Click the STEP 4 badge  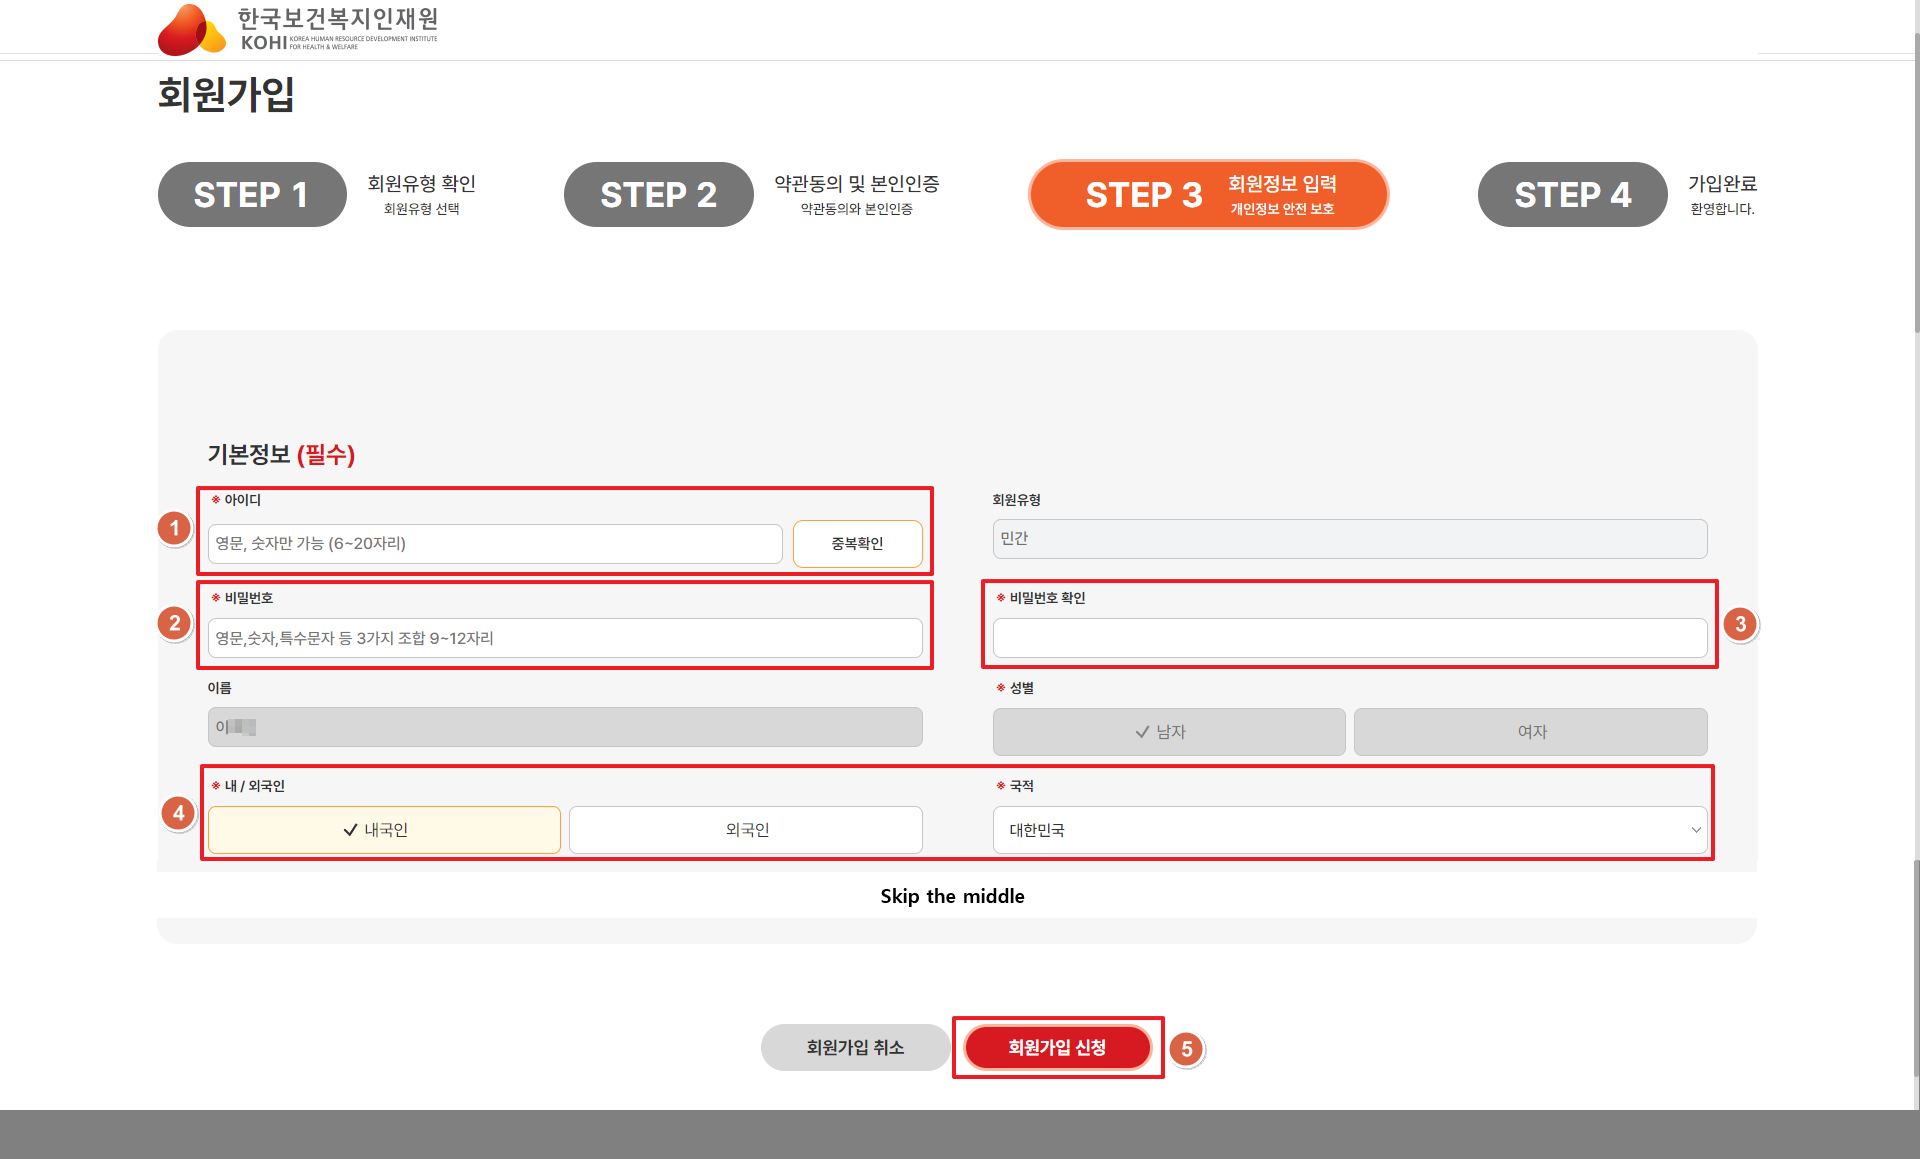tap(1572, 194)
